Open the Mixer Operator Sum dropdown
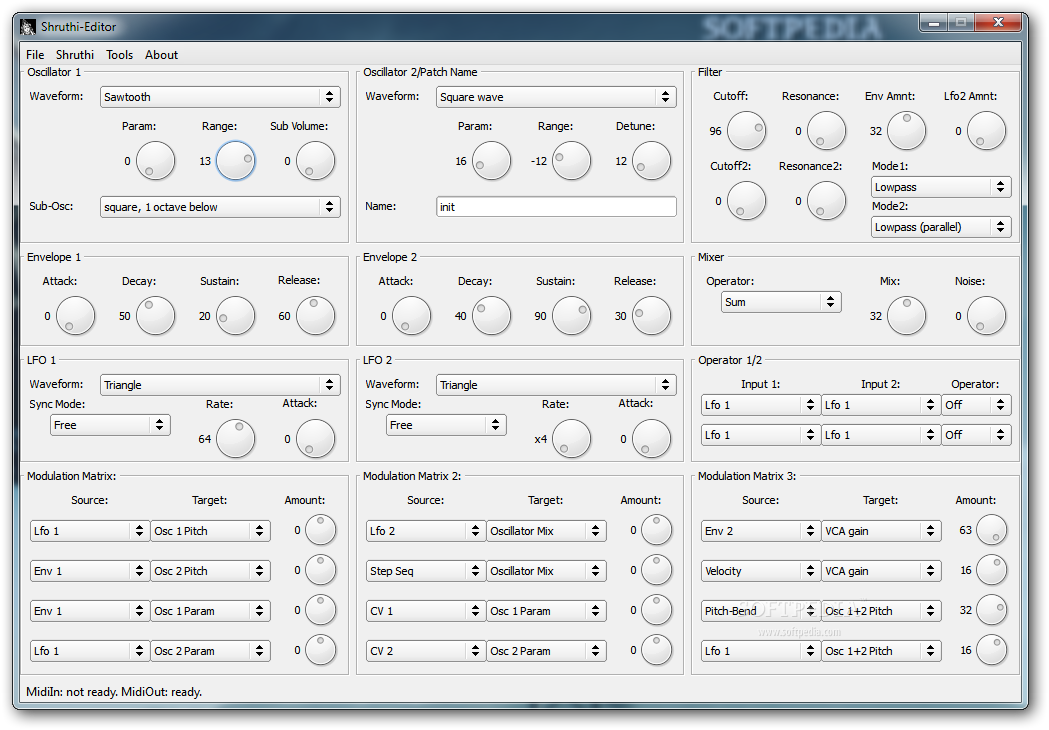Image resolution: width=1049 pixels, height=730 pixels. (x=781, y=302)
